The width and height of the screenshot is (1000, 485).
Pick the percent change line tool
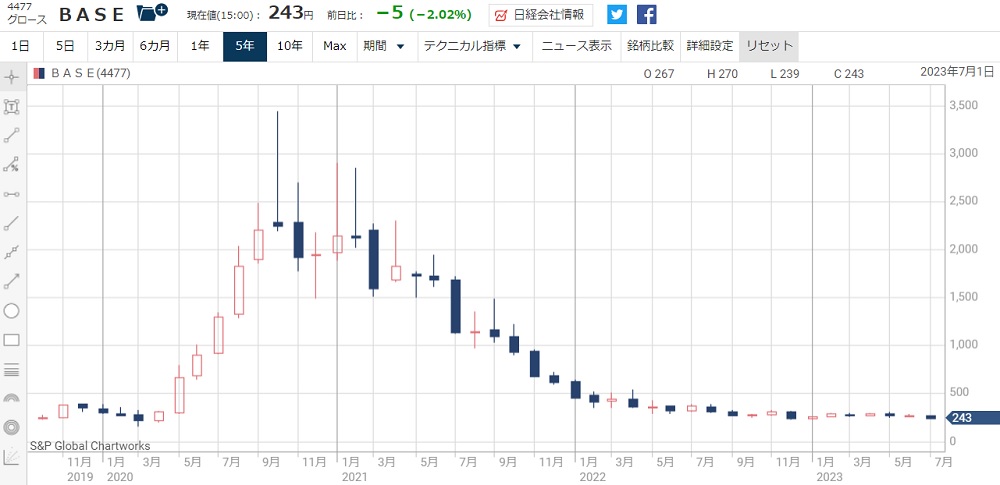click(x=12, y=165)
